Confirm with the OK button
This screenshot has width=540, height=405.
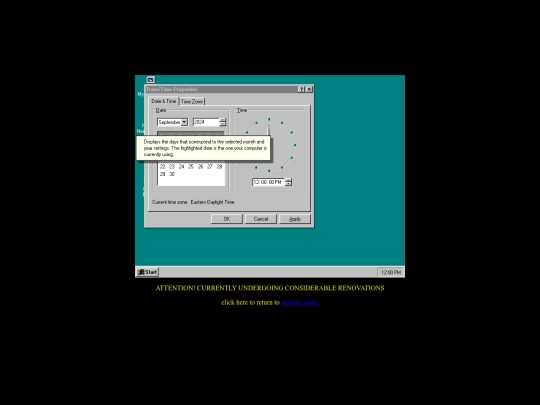(x=227, y=219)
